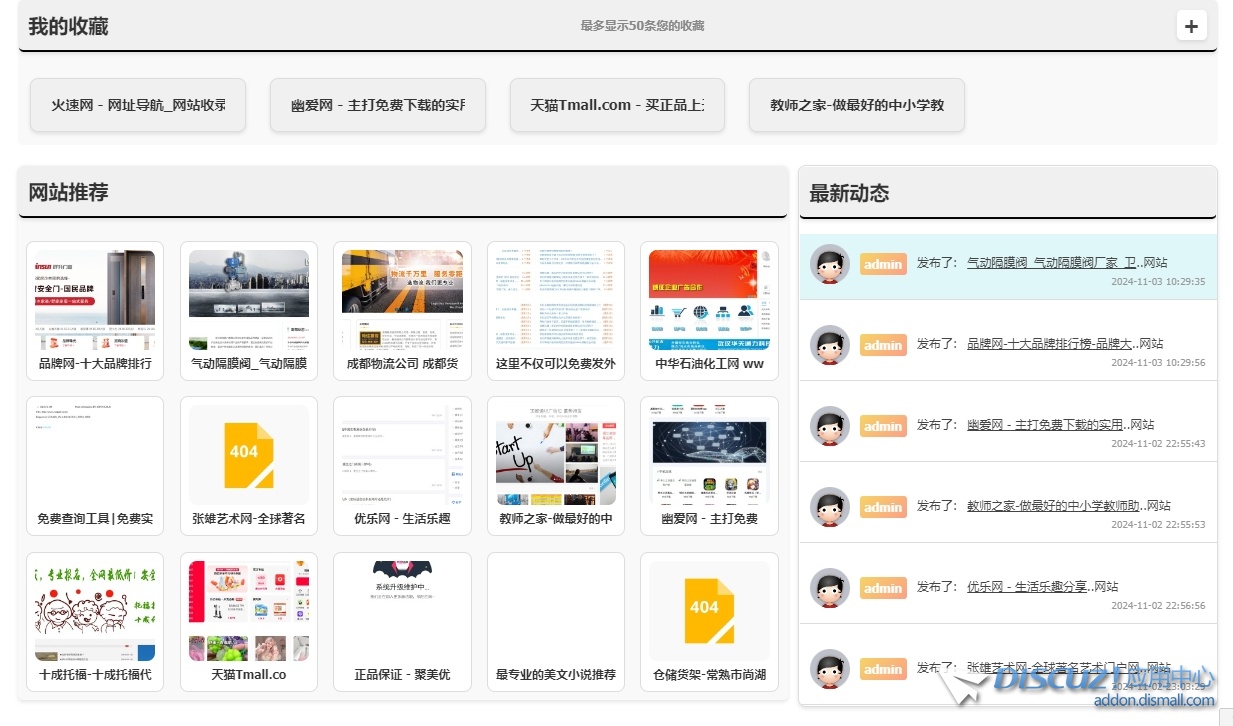The image size is (1233, 726).
Task: Click the admin badge in 品牌网 entry
Action: click(x=883, y=345)
